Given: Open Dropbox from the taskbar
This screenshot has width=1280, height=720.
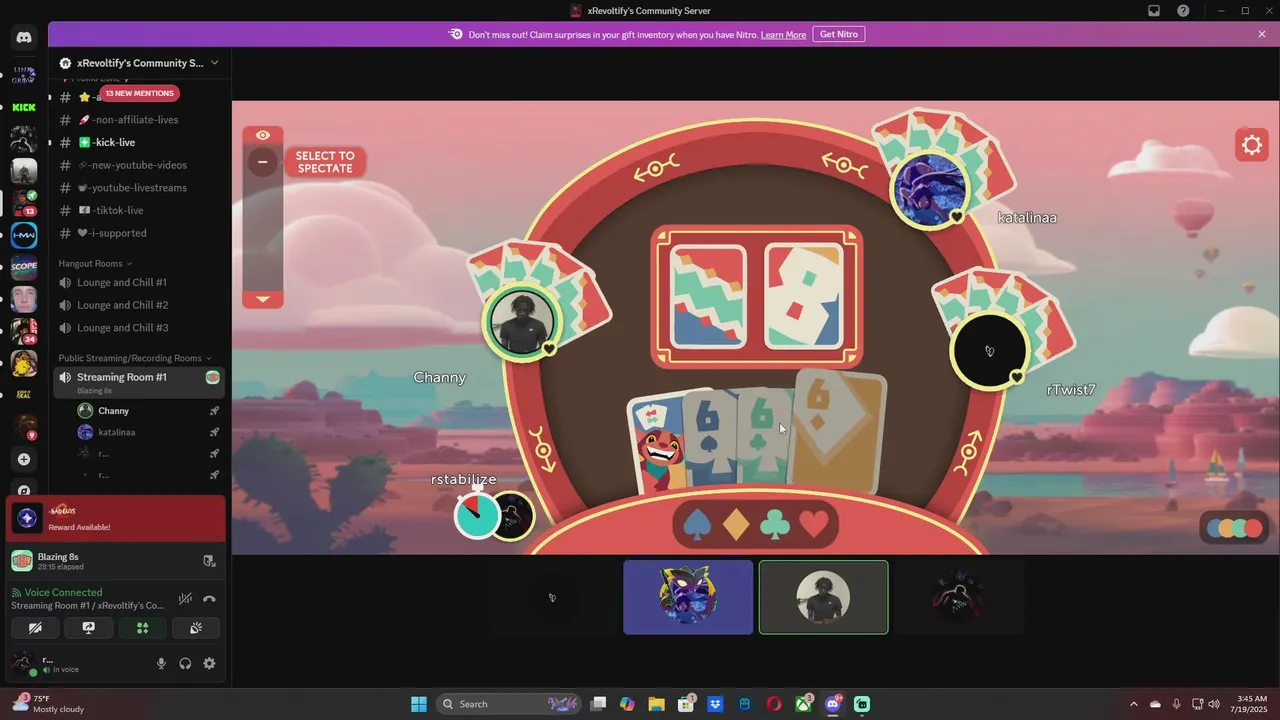Looking at the screenshot, I should 715,704.
